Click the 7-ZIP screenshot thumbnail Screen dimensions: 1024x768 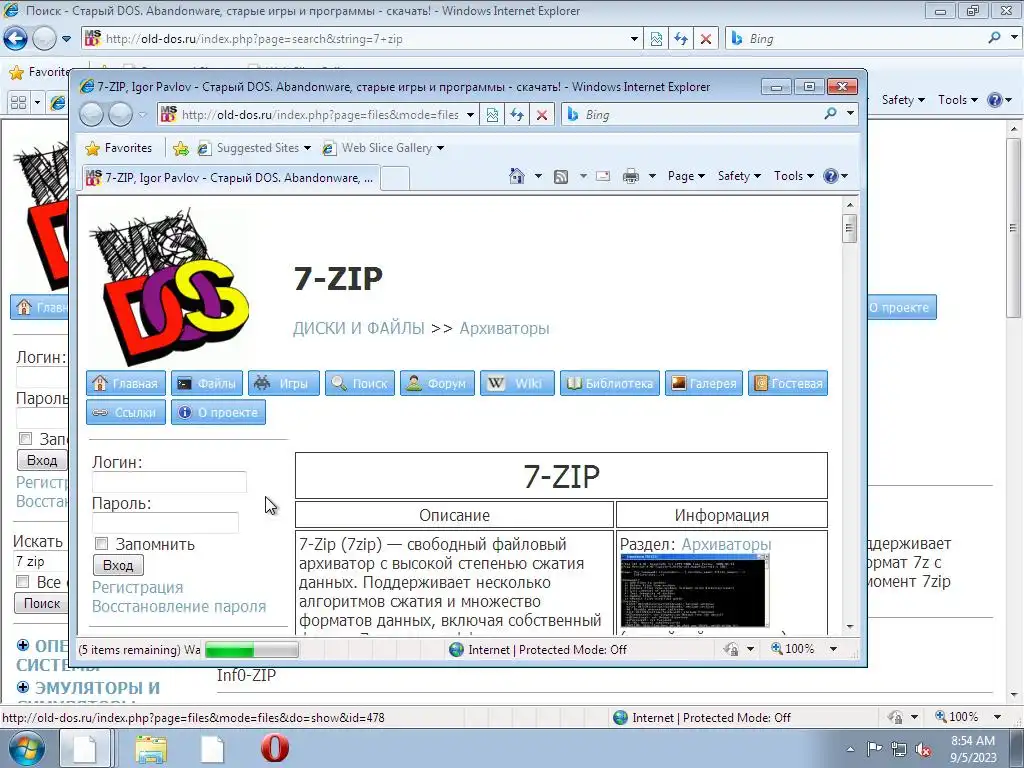click(695, 590)
